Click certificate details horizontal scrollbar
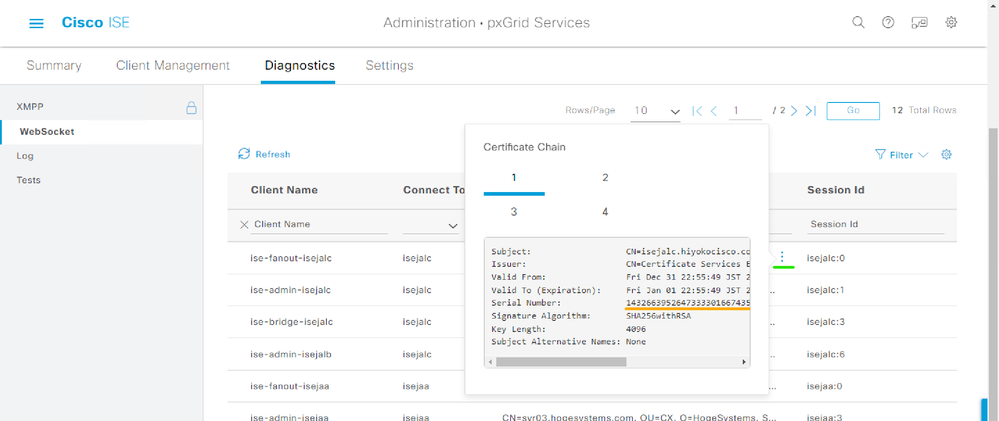Image resolution: width=999 pixels, height=421 pixels. coord(561,362)
